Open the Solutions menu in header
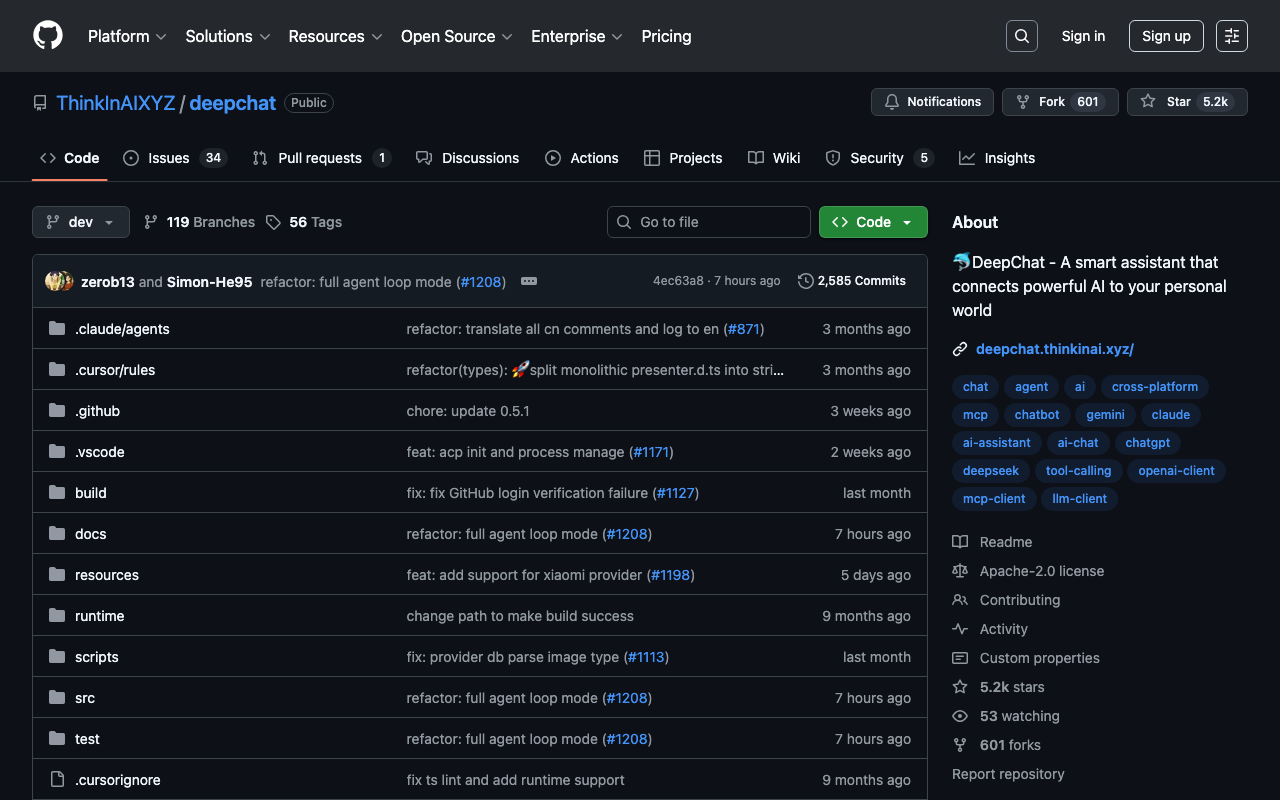 pyautogui.click(x=227, y=36)
